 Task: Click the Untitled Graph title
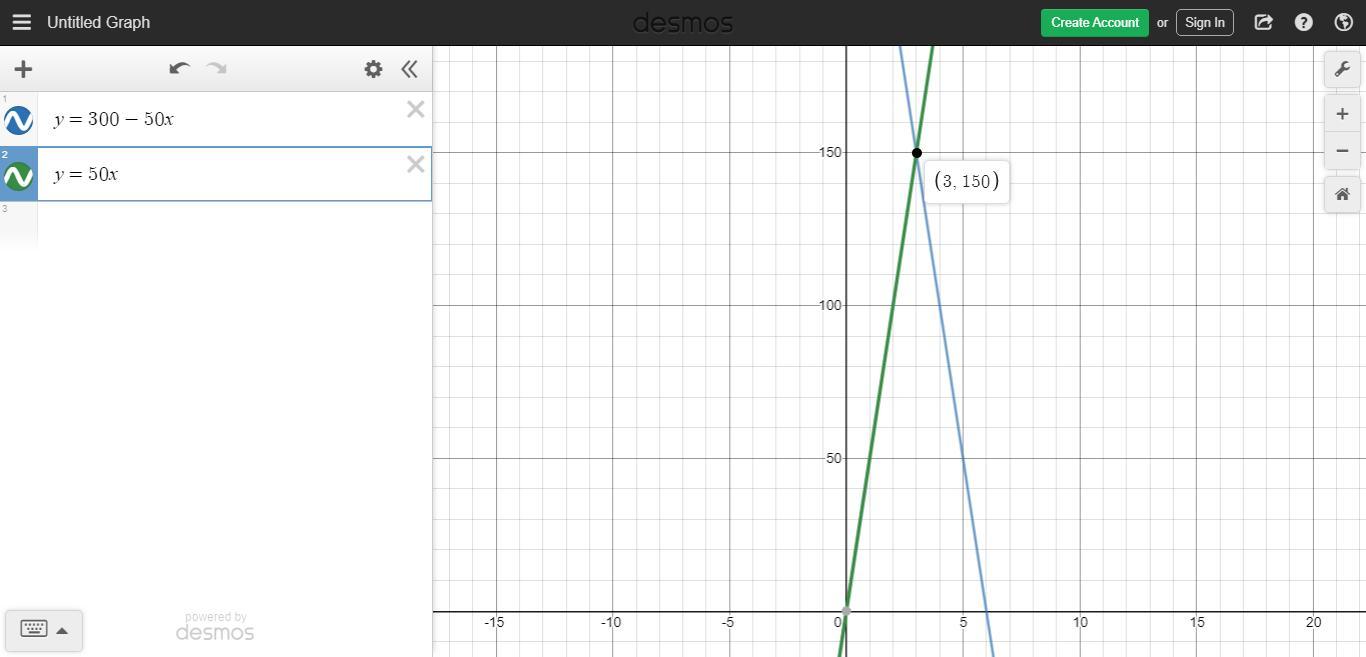[98, 22]
